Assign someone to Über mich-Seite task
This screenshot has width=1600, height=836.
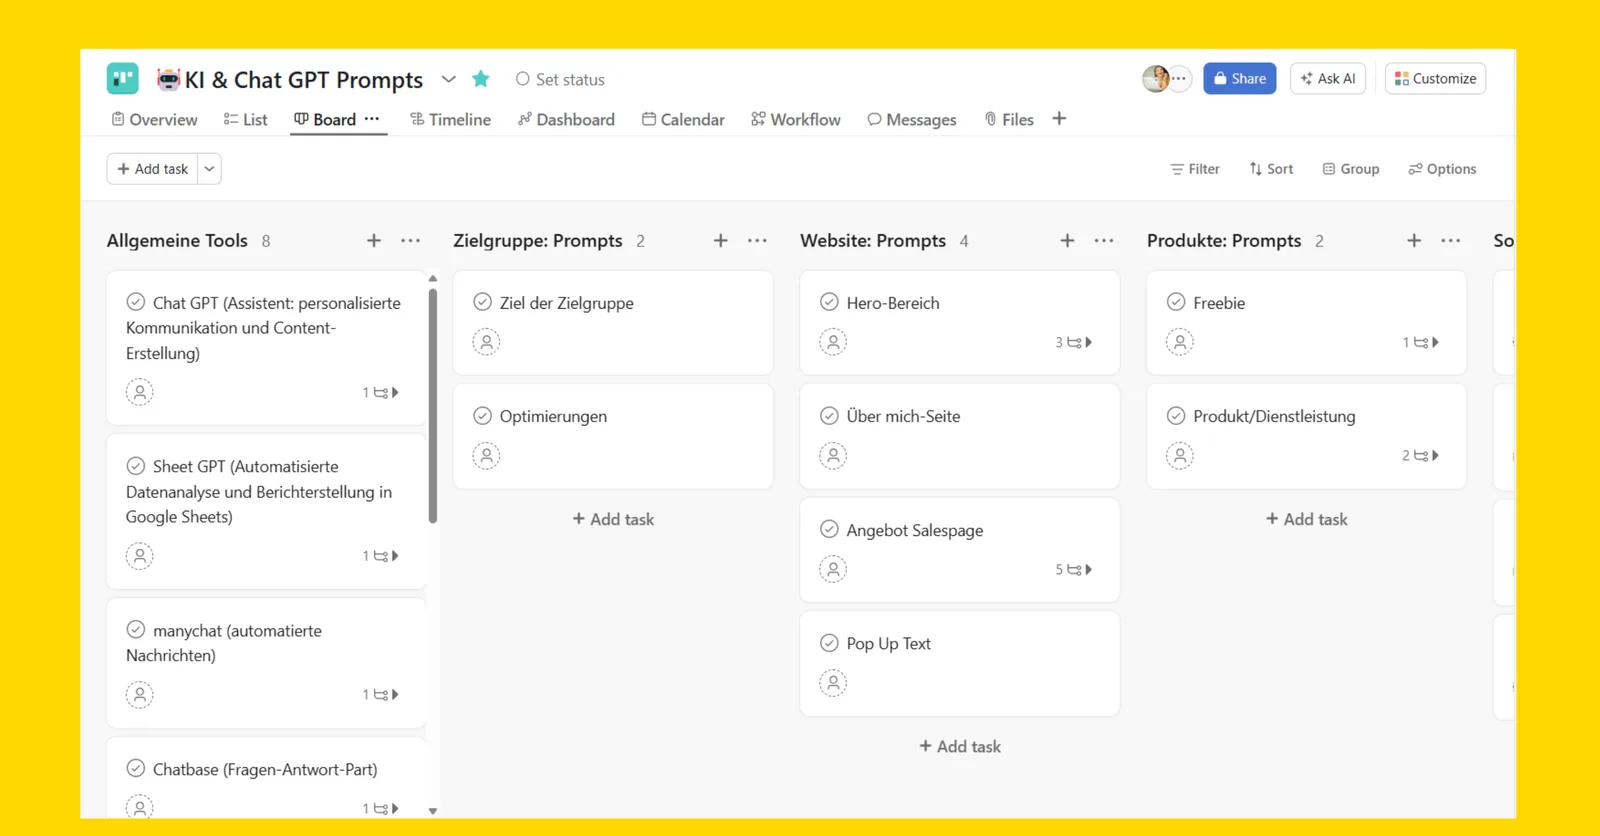point(833,456)
